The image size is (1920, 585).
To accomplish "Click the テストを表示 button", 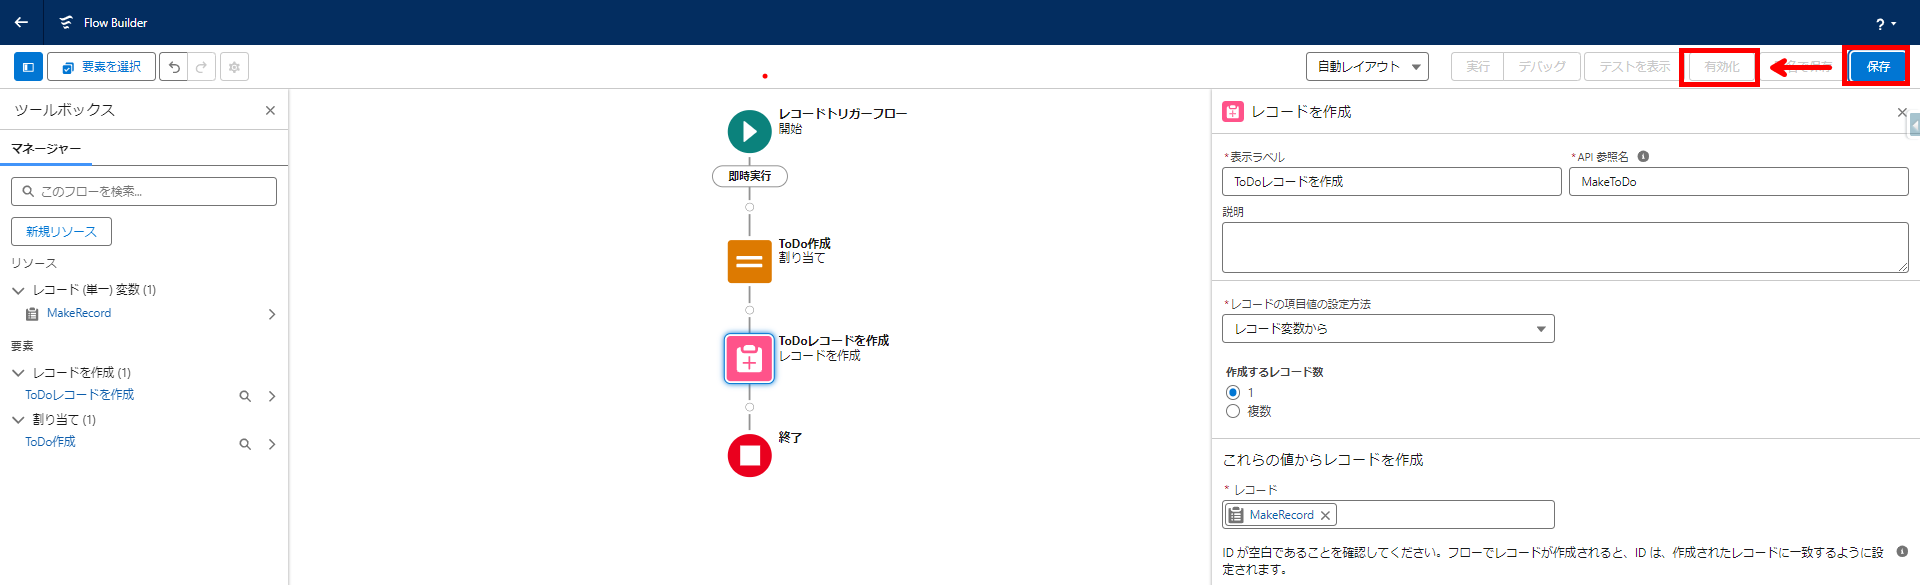I will [1634, 67].
